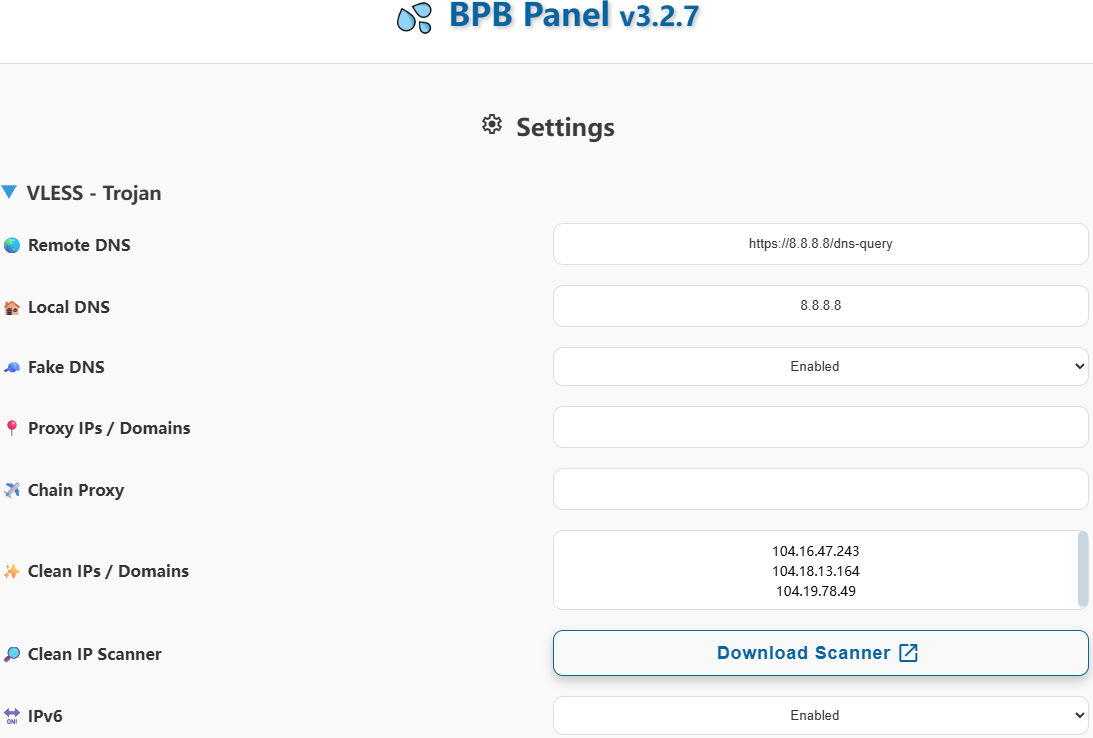Click the cap icon beside Fake DNS
This screenshot has width=1093, height=738.
(12, 367)
